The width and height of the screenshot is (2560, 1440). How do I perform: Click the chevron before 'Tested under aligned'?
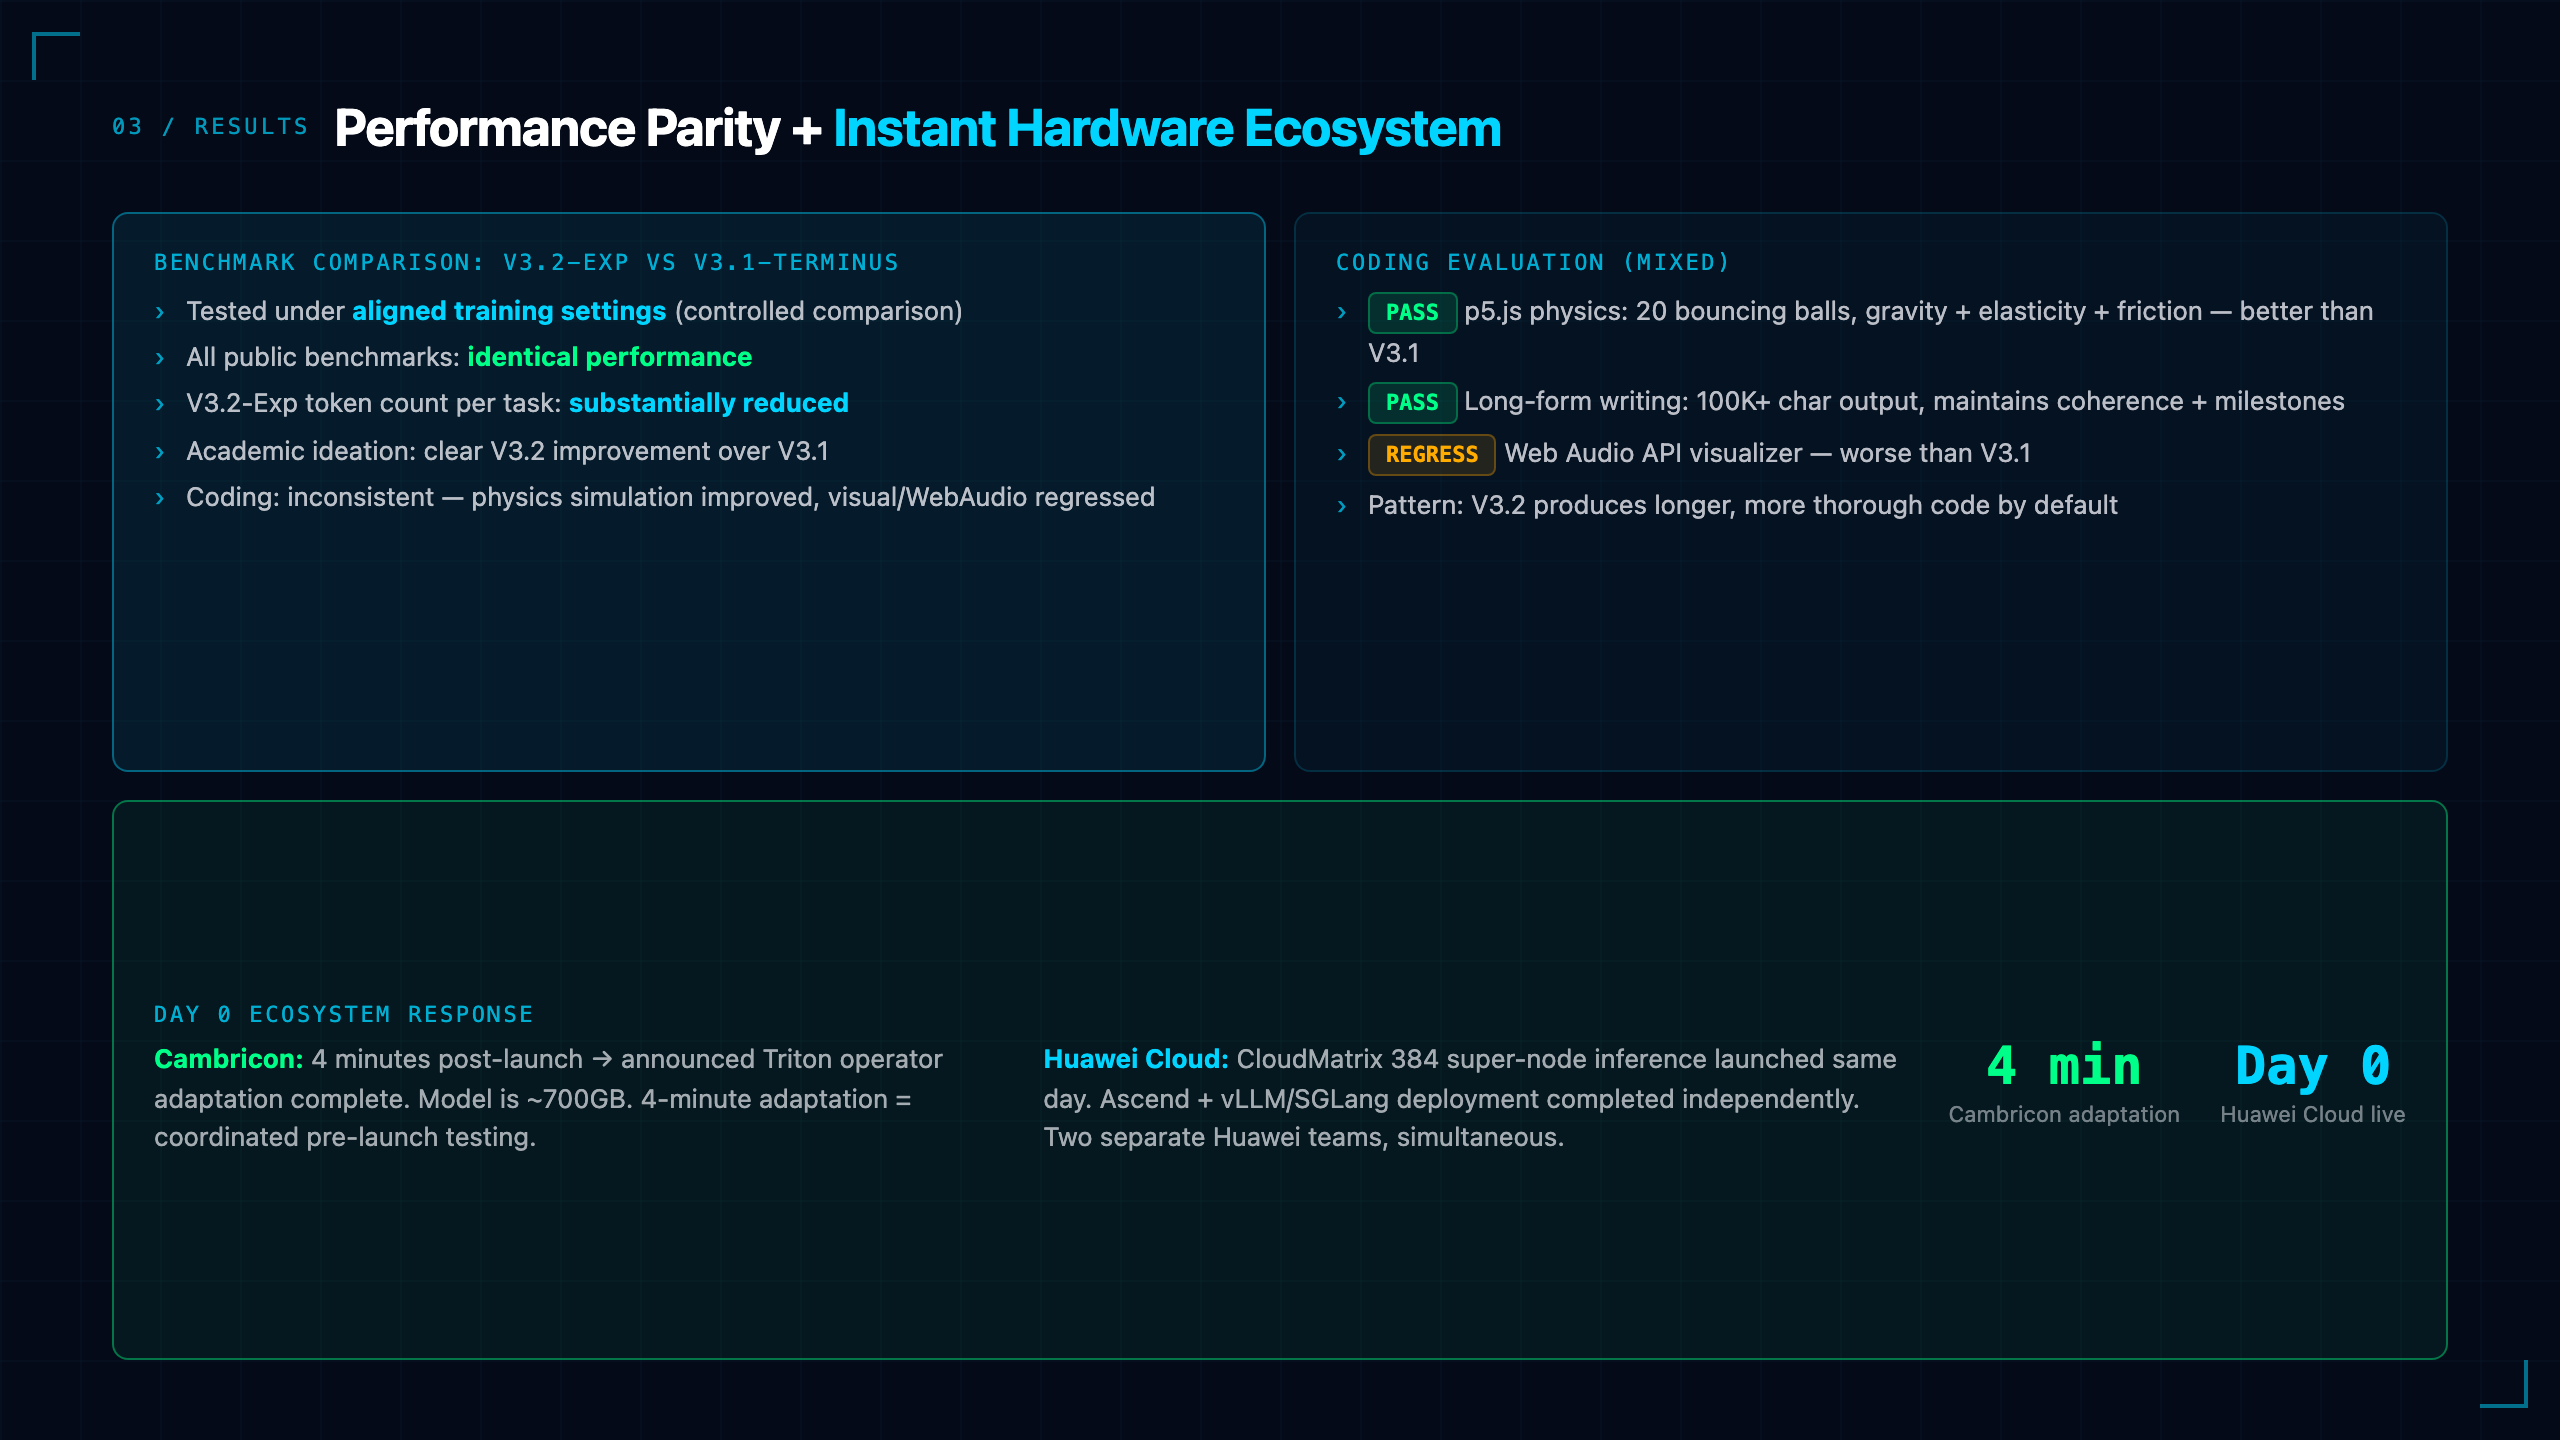tap(160, 312)
